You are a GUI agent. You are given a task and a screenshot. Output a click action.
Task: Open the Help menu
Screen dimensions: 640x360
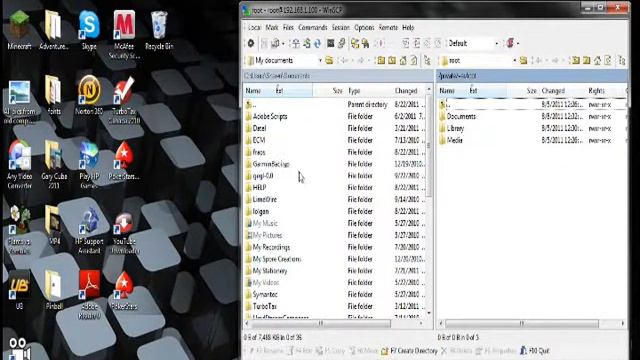pyautogui.click(x=408, y=27)
